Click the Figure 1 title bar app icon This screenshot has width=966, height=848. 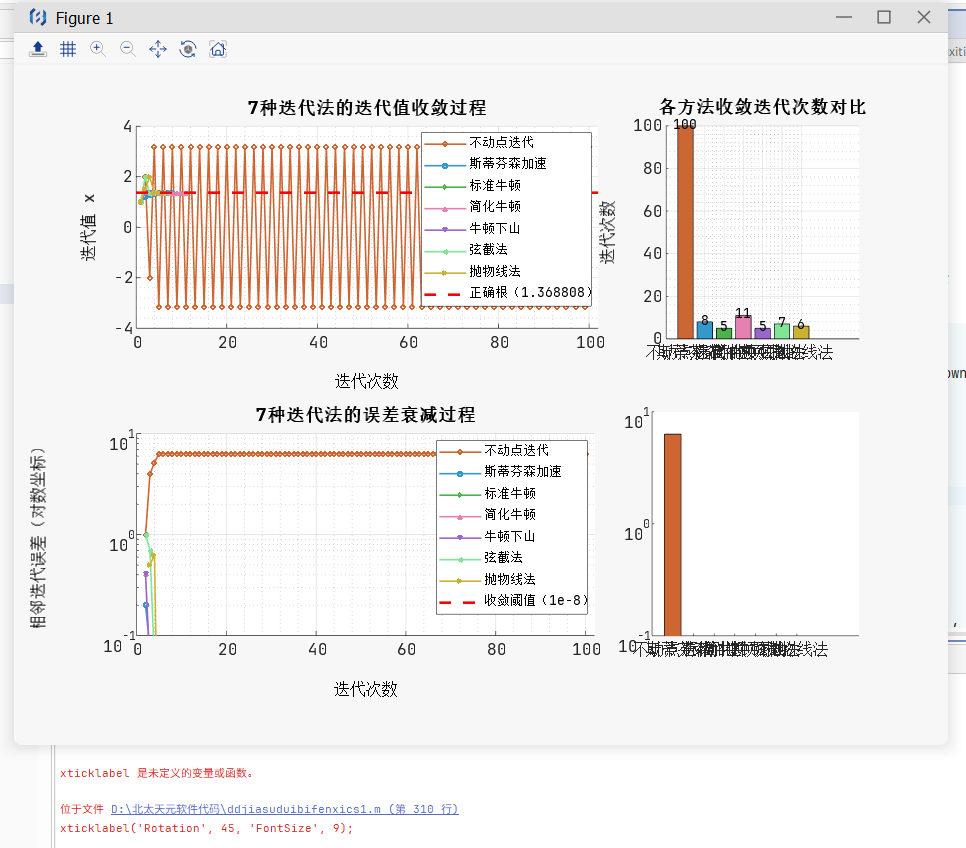click(x=38, y=17)
